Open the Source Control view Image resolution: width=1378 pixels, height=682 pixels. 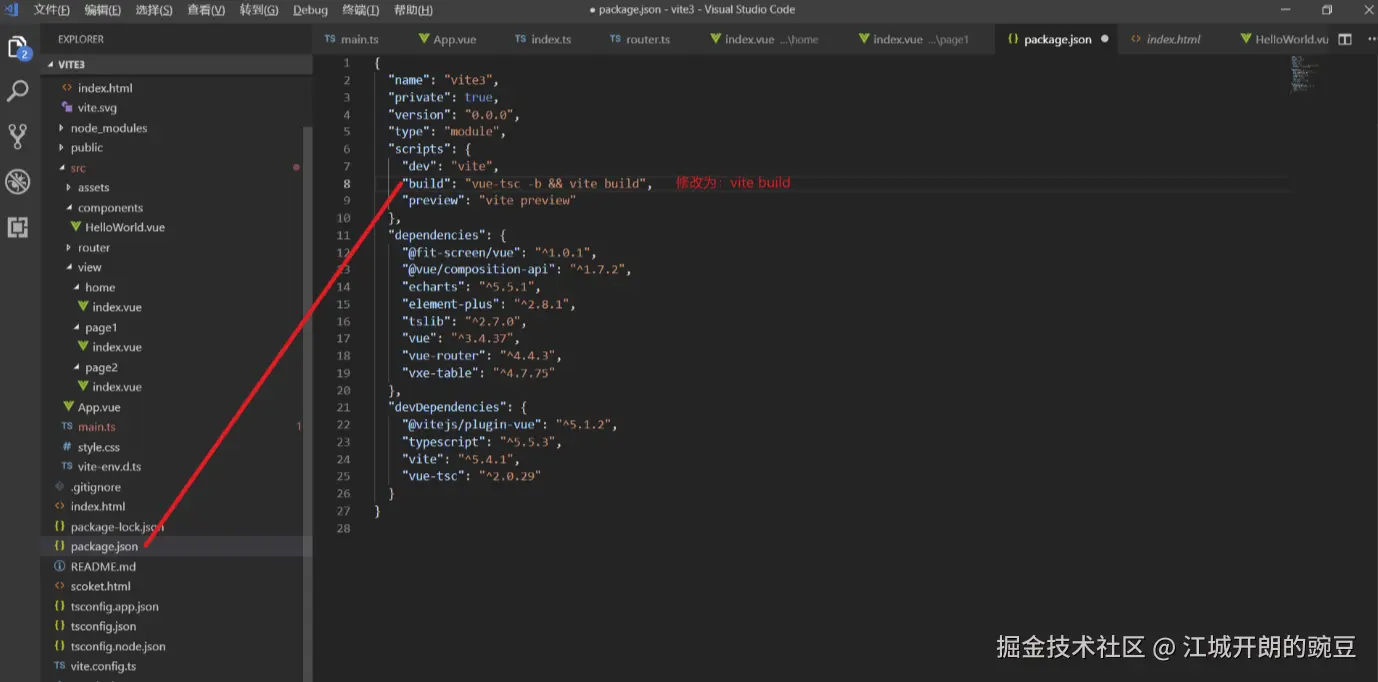point(18,137)
